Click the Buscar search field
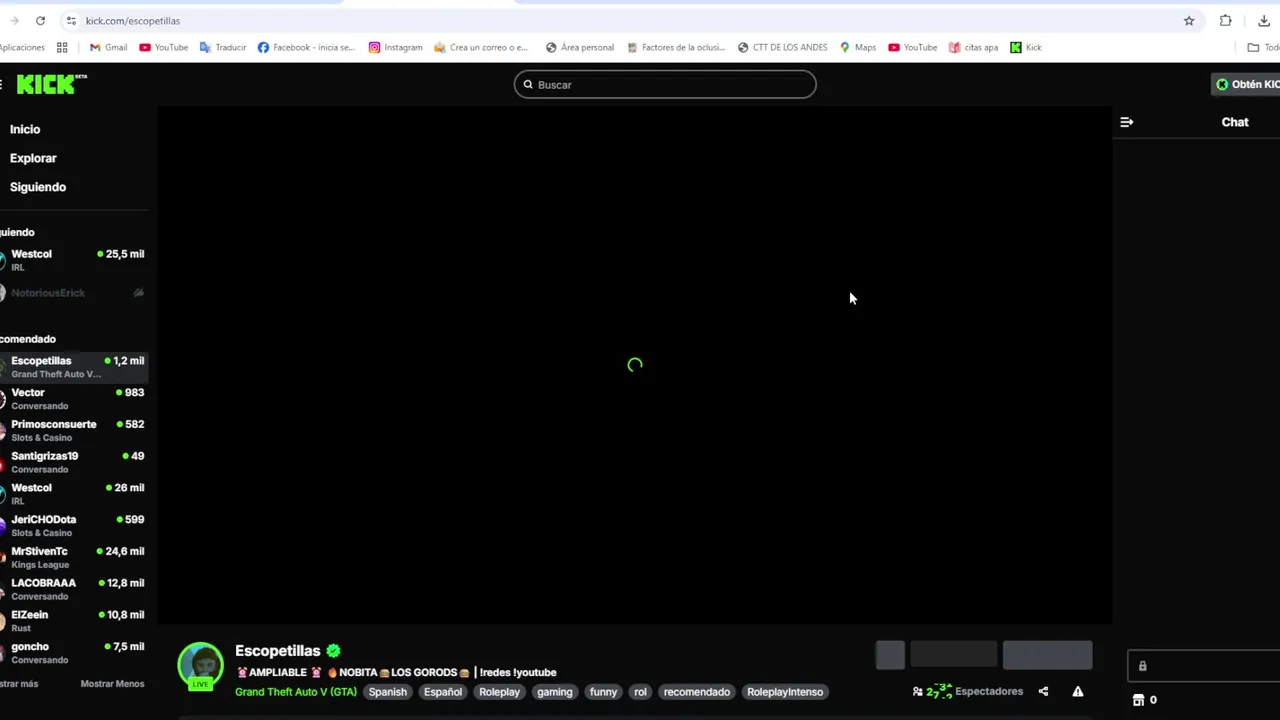This screenshot has height=720, width=1280. click(x=665, y=85)
